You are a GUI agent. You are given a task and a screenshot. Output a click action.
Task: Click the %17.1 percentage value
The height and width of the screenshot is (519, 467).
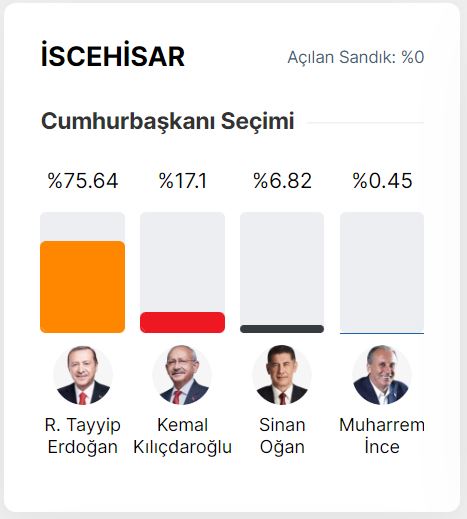(183, 181)
